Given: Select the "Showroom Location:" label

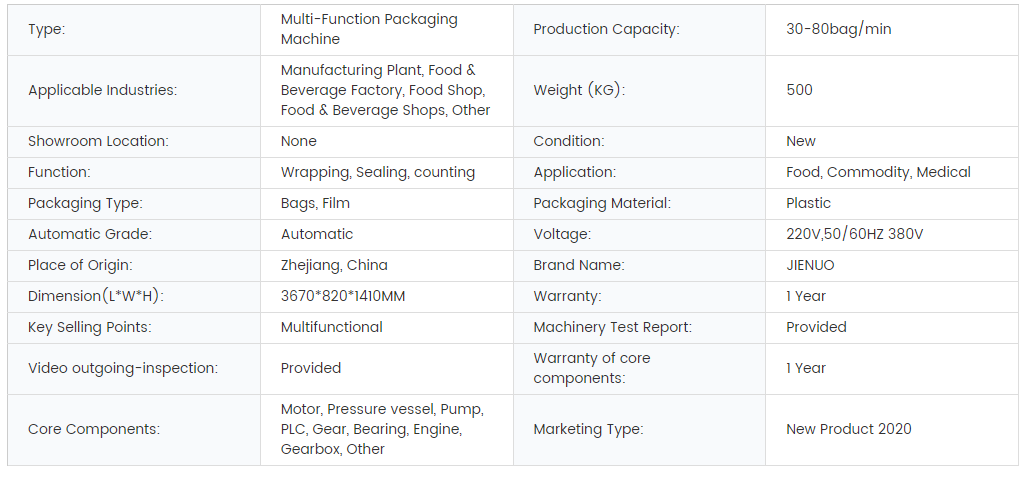Looking at the screenshot, I should [98, 141].
